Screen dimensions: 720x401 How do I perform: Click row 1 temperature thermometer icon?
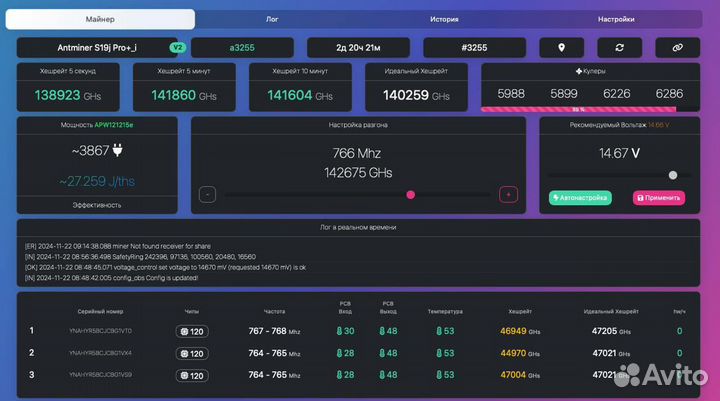click(x=437, y=331)
